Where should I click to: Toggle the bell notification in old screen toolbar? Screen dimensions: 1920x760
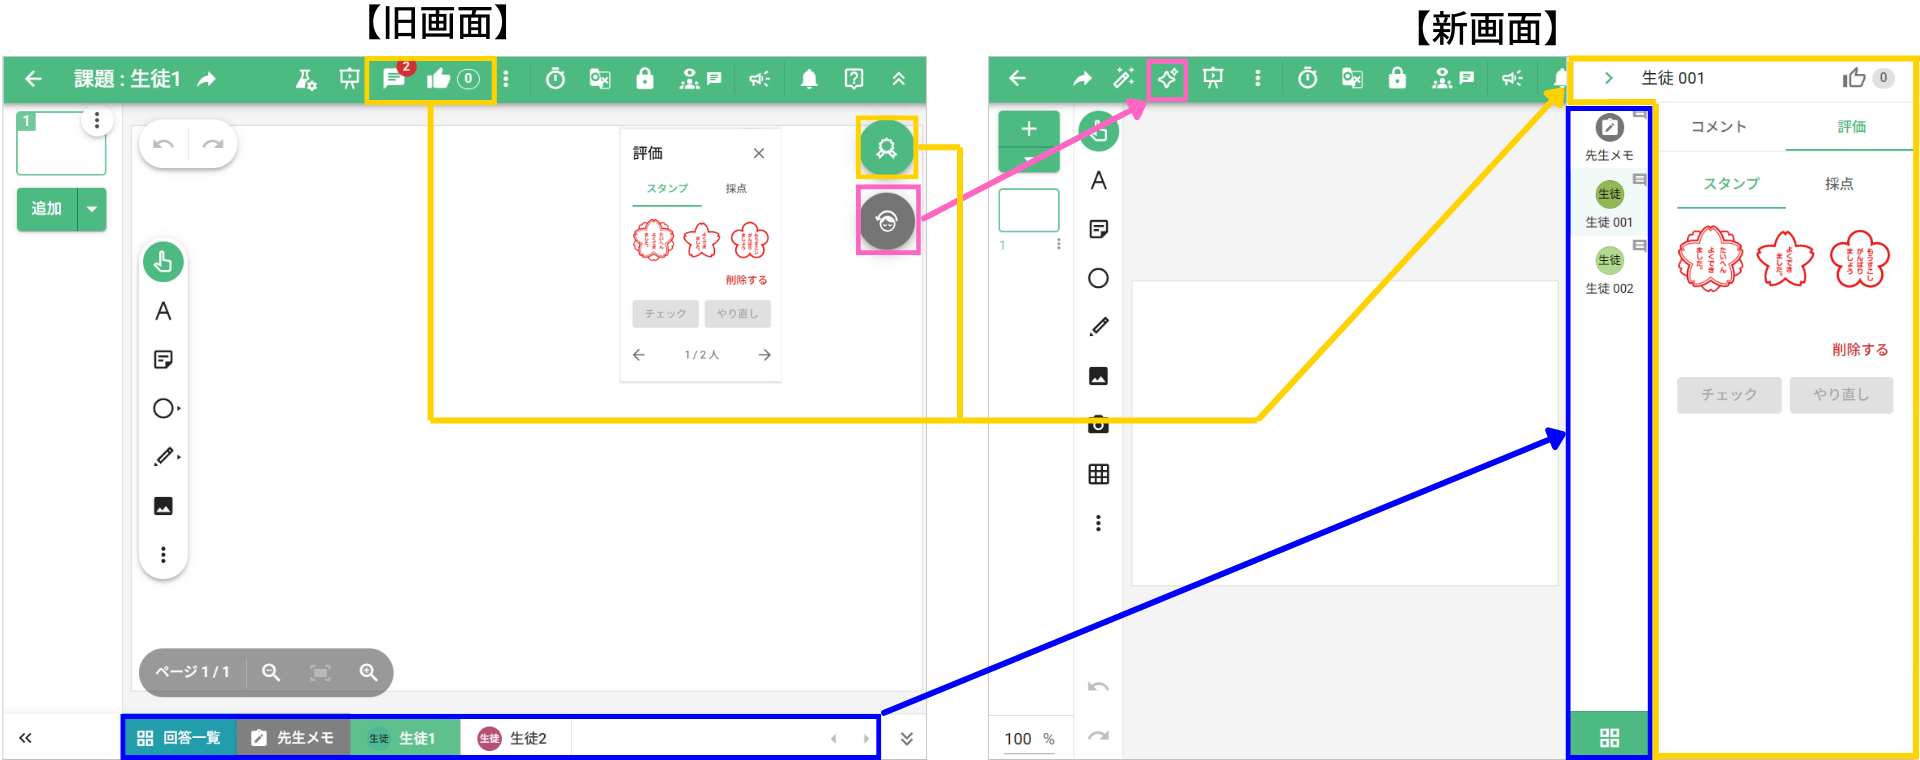809,79
